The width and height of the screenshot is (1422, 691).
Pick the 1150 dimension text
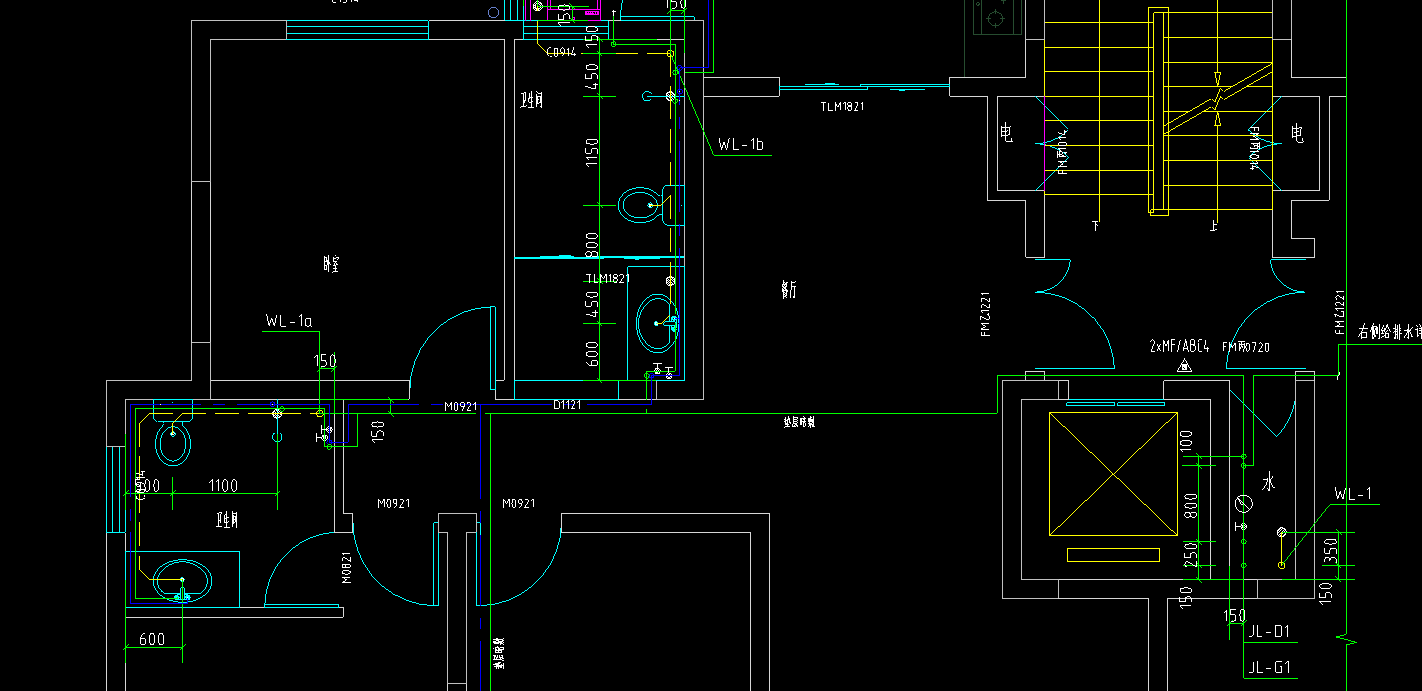pos(592,153)
